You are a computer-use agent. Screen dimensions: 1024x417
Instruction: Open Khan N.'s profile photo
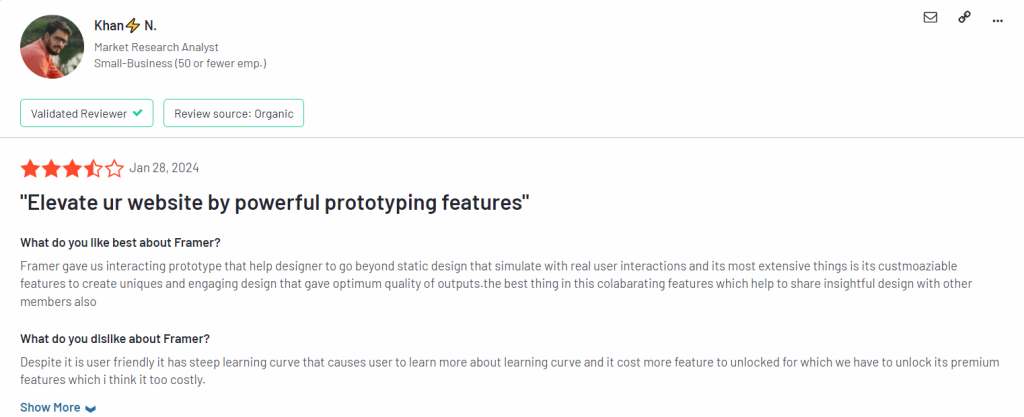[52, 46]
